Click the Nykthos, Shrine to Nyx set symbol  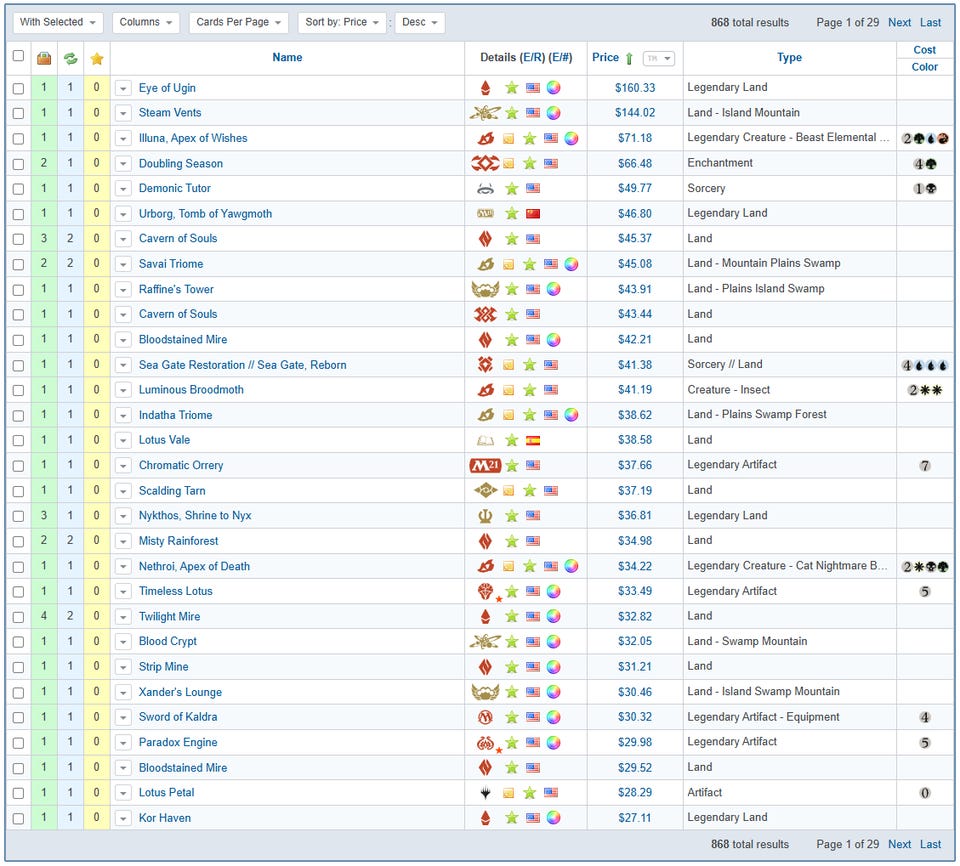pyautogui.click(x=486, y=516)
